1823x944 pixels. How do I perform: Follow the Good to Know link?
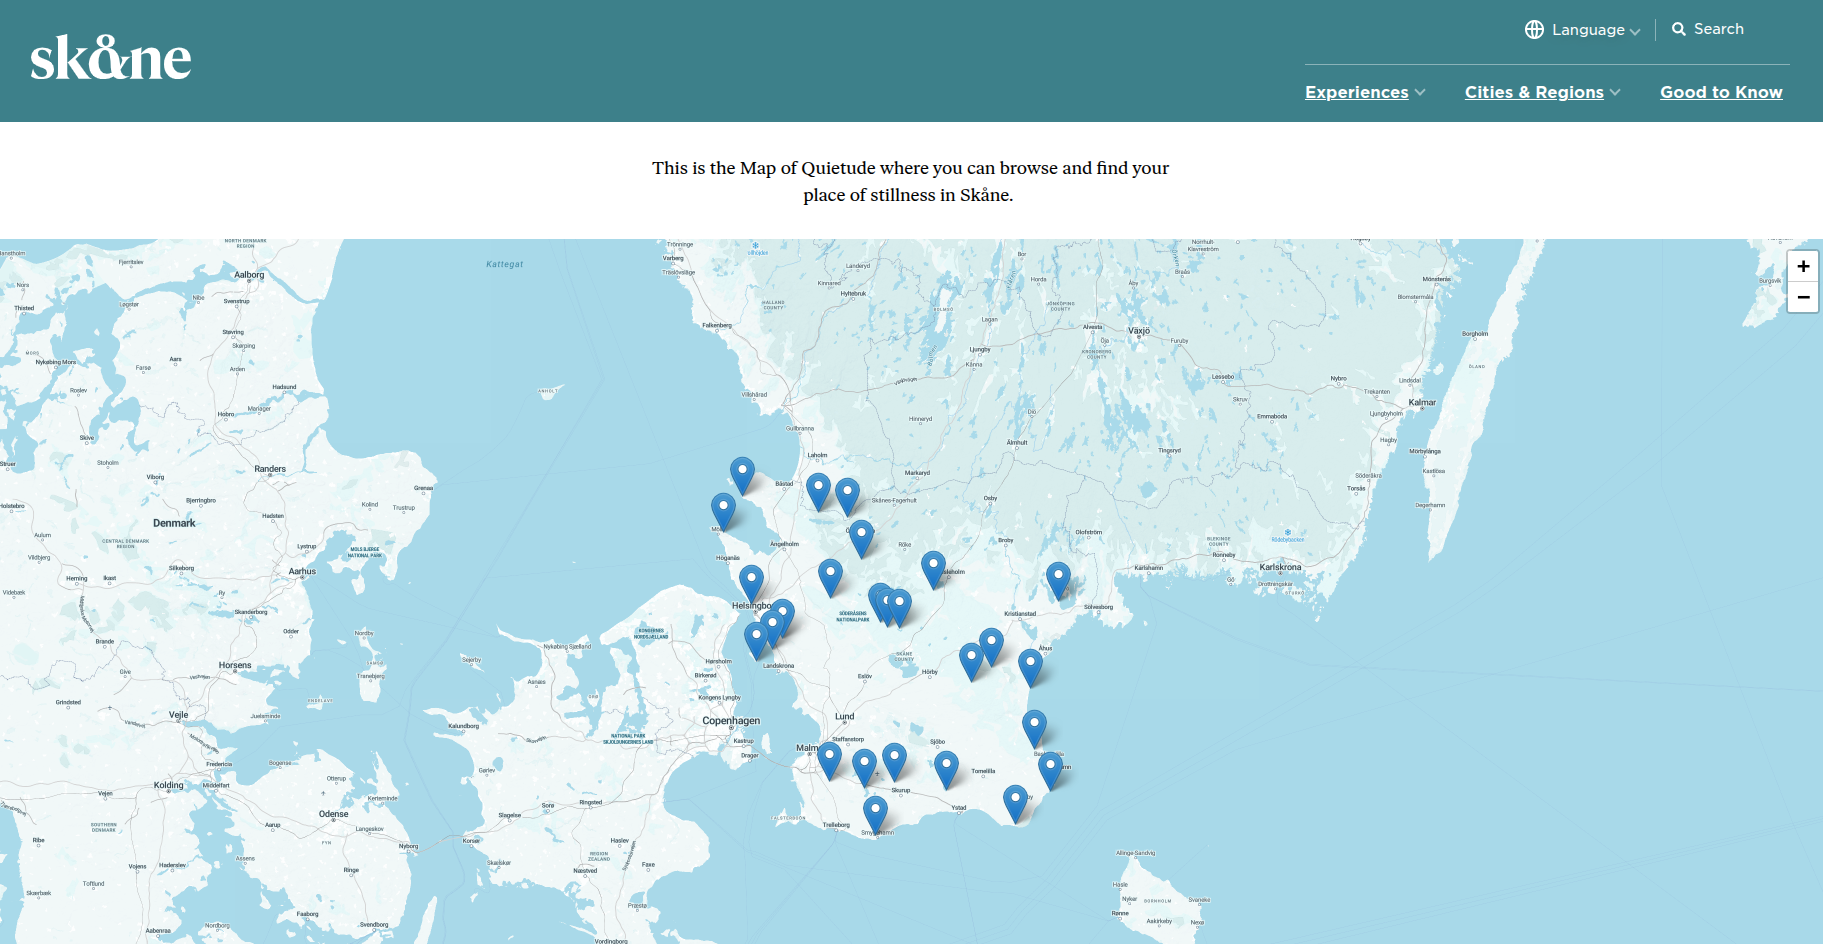(1721, 92)
